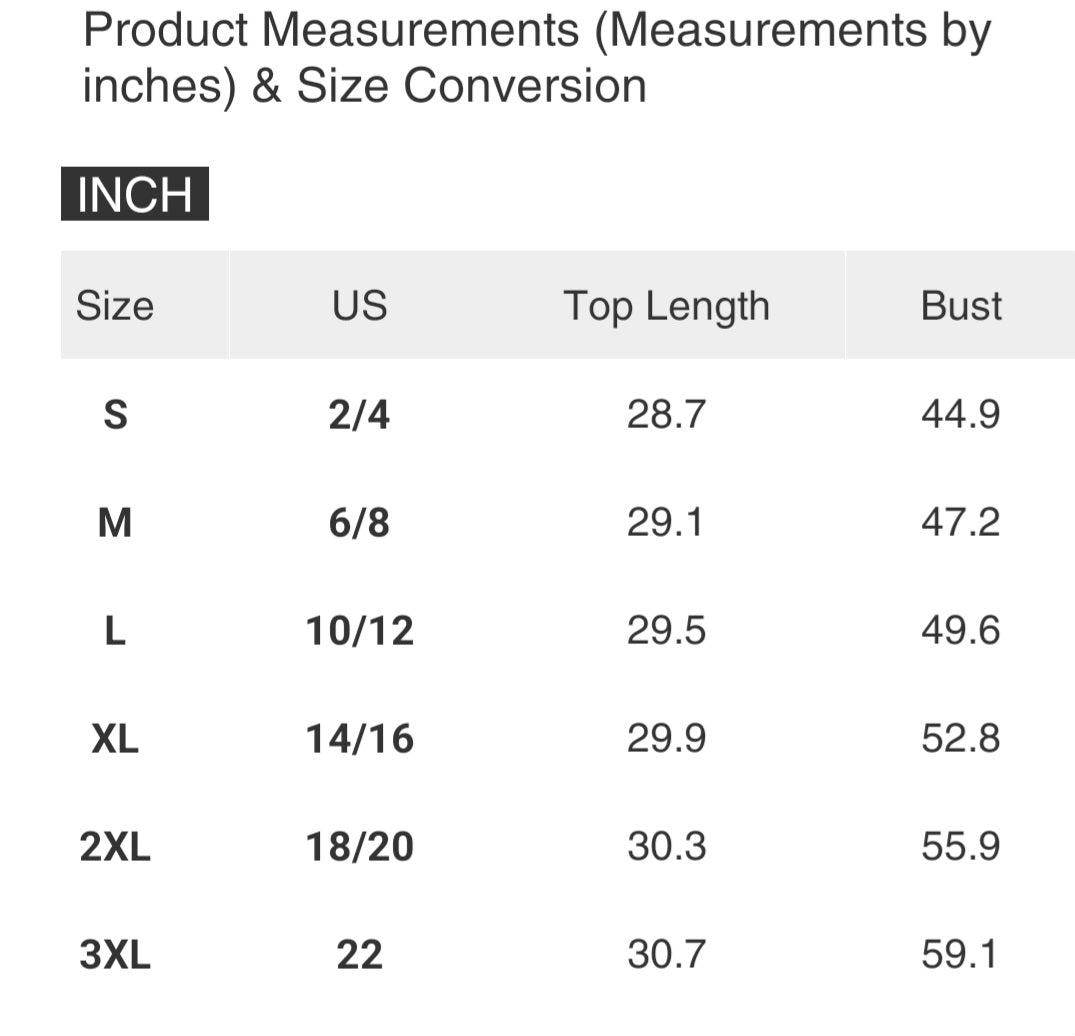Click the 10/12 US size cell
This screenshot has width=1075, height=1036.
[359, 631]
